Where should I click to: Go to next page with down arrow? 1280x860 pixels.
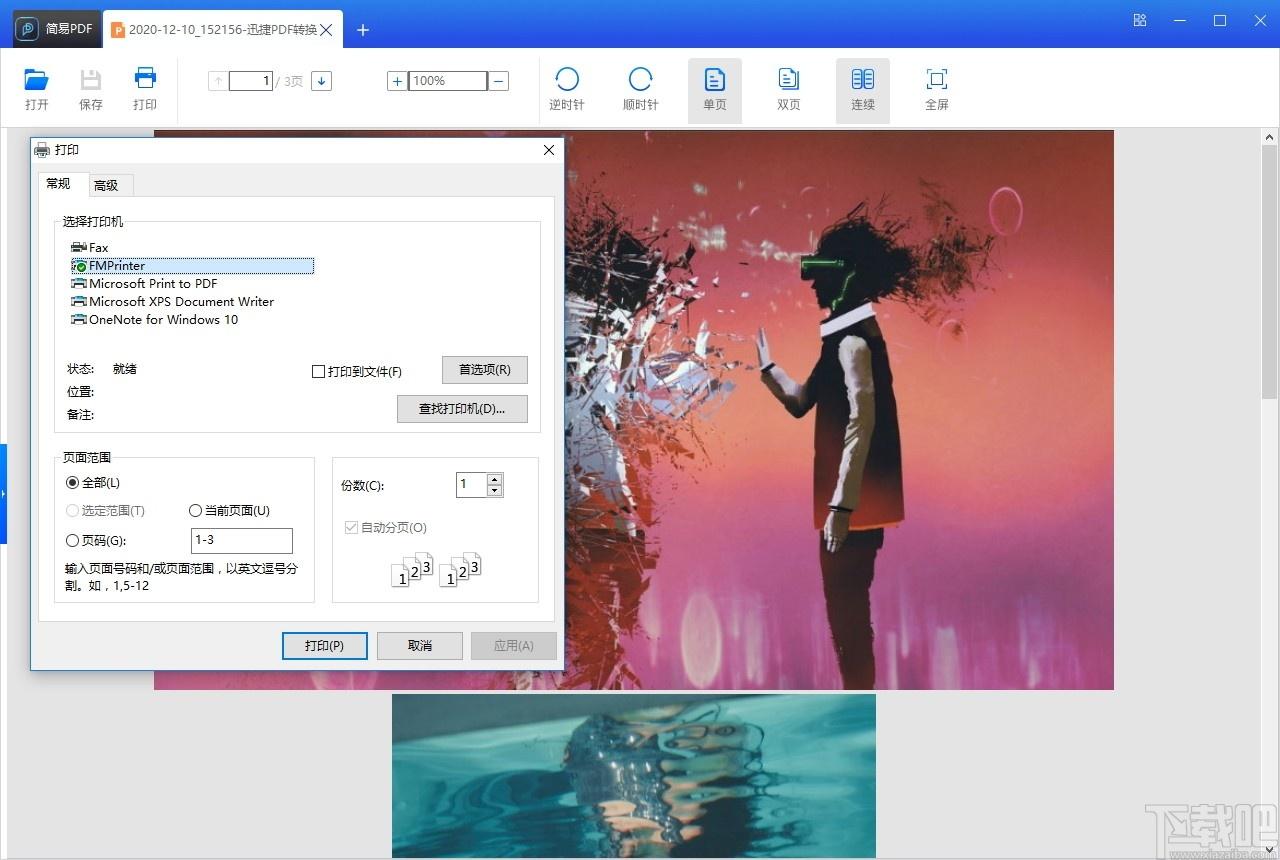click(321, 81)
